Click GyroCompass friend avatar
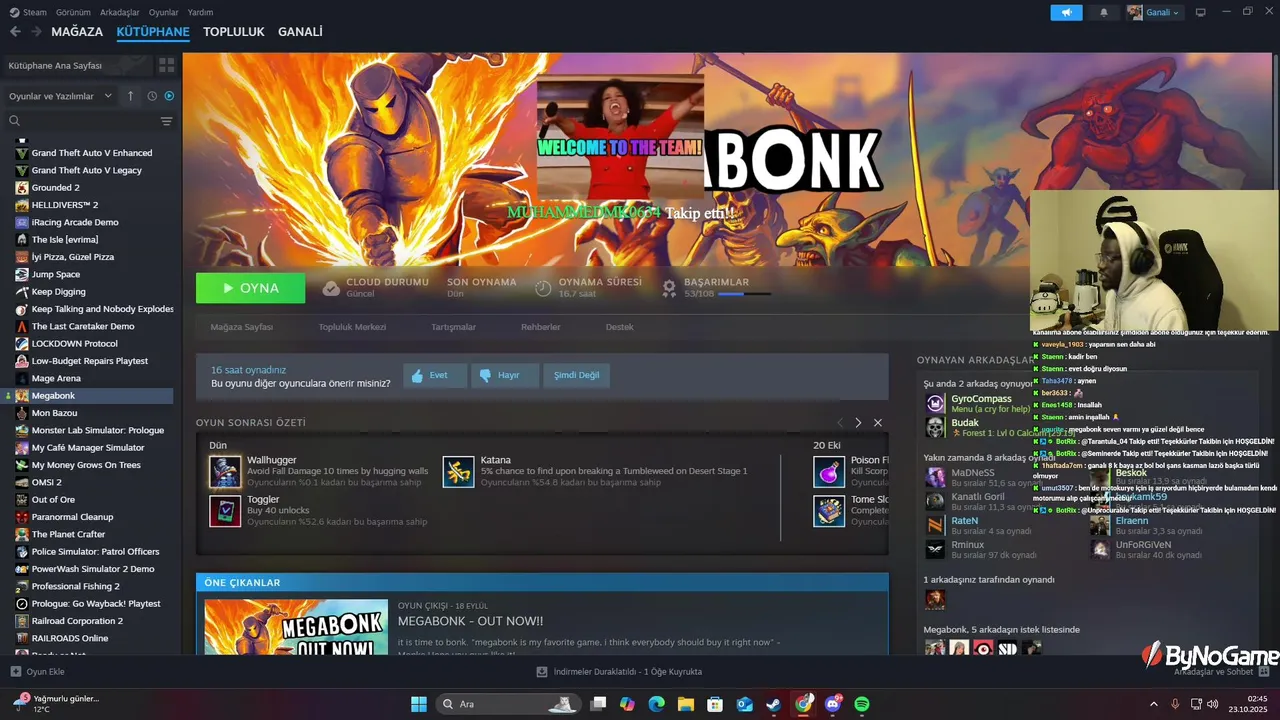 935,403
